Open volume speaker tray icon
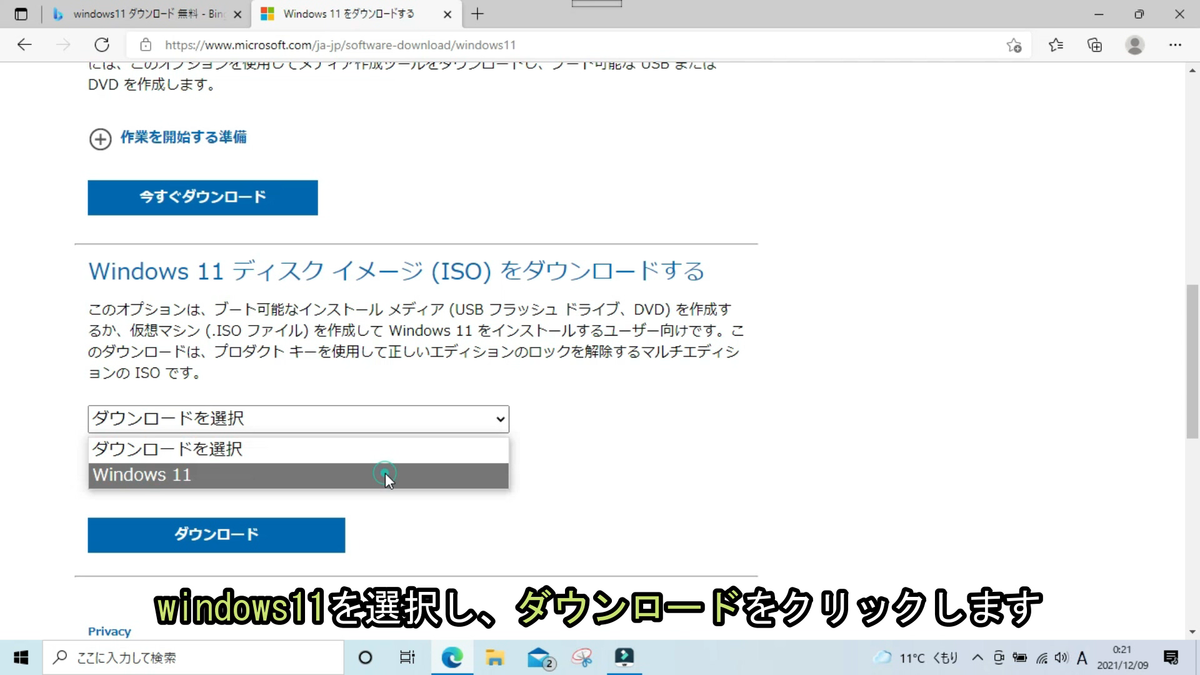 tap(1061, 657)
